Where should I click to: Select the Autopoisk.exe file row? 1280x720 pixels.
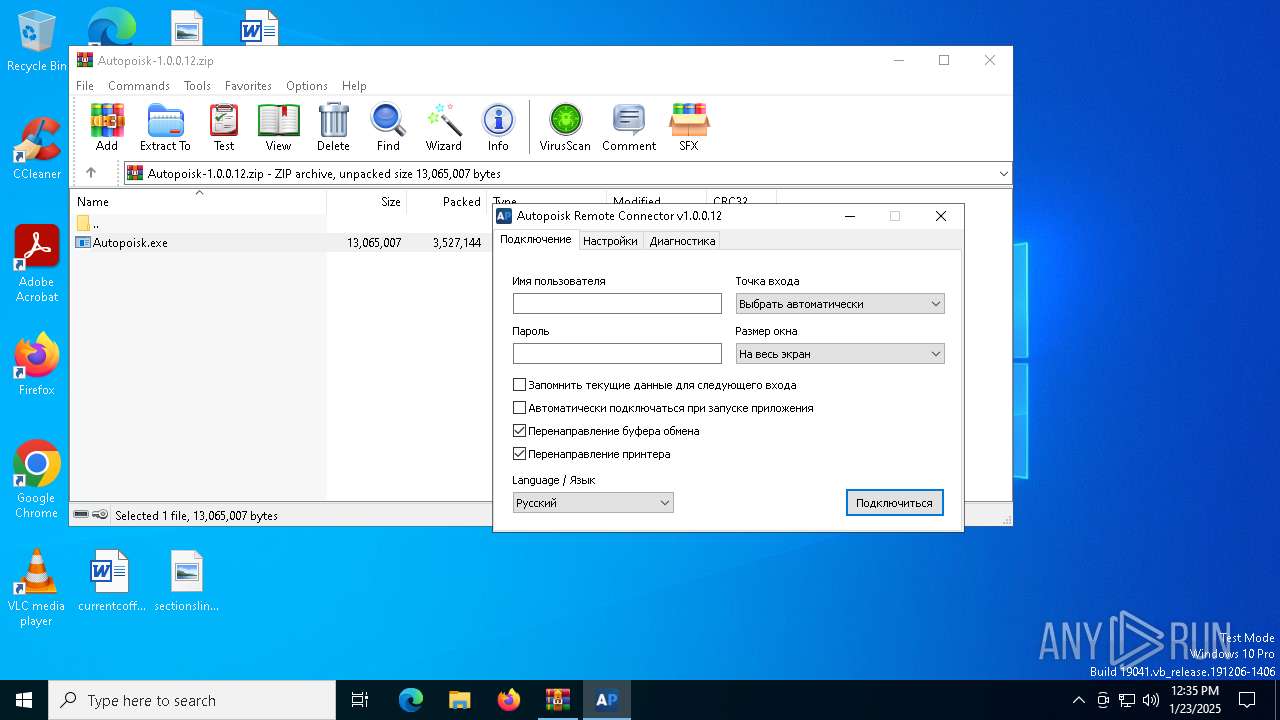coord(282,242)
